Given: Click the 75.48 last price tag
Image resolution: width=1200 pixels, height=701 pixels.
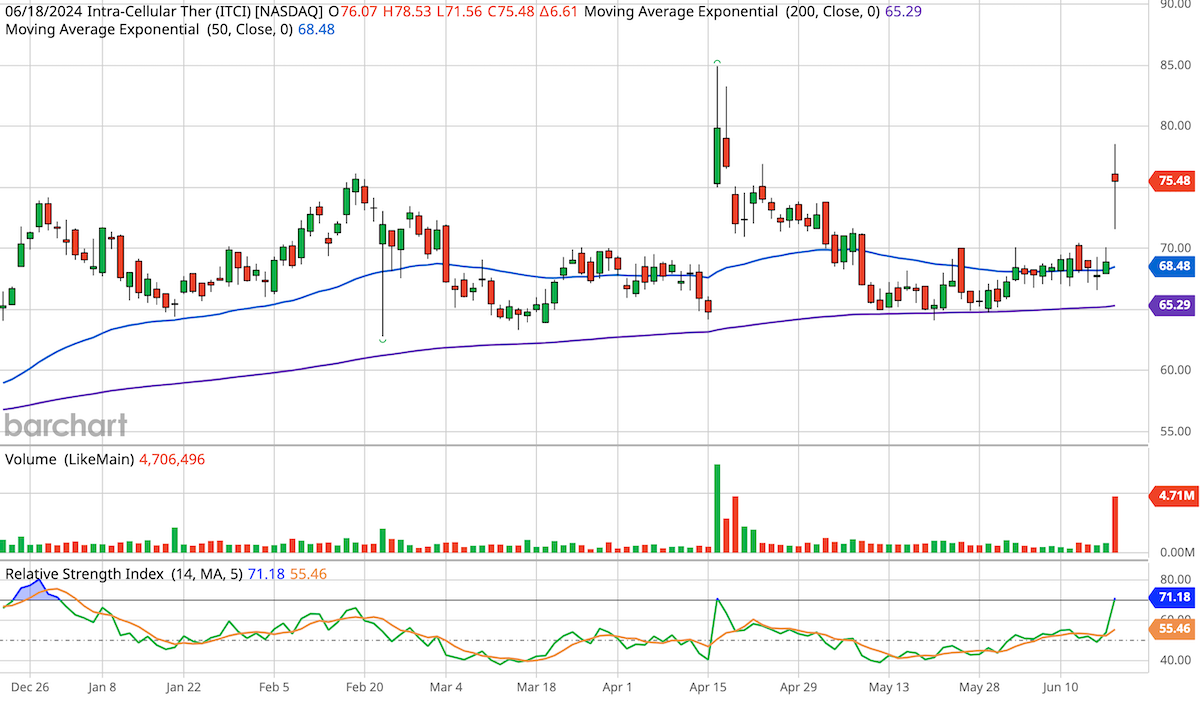Looking at the screenshot, I should [x=1172, y=181].
